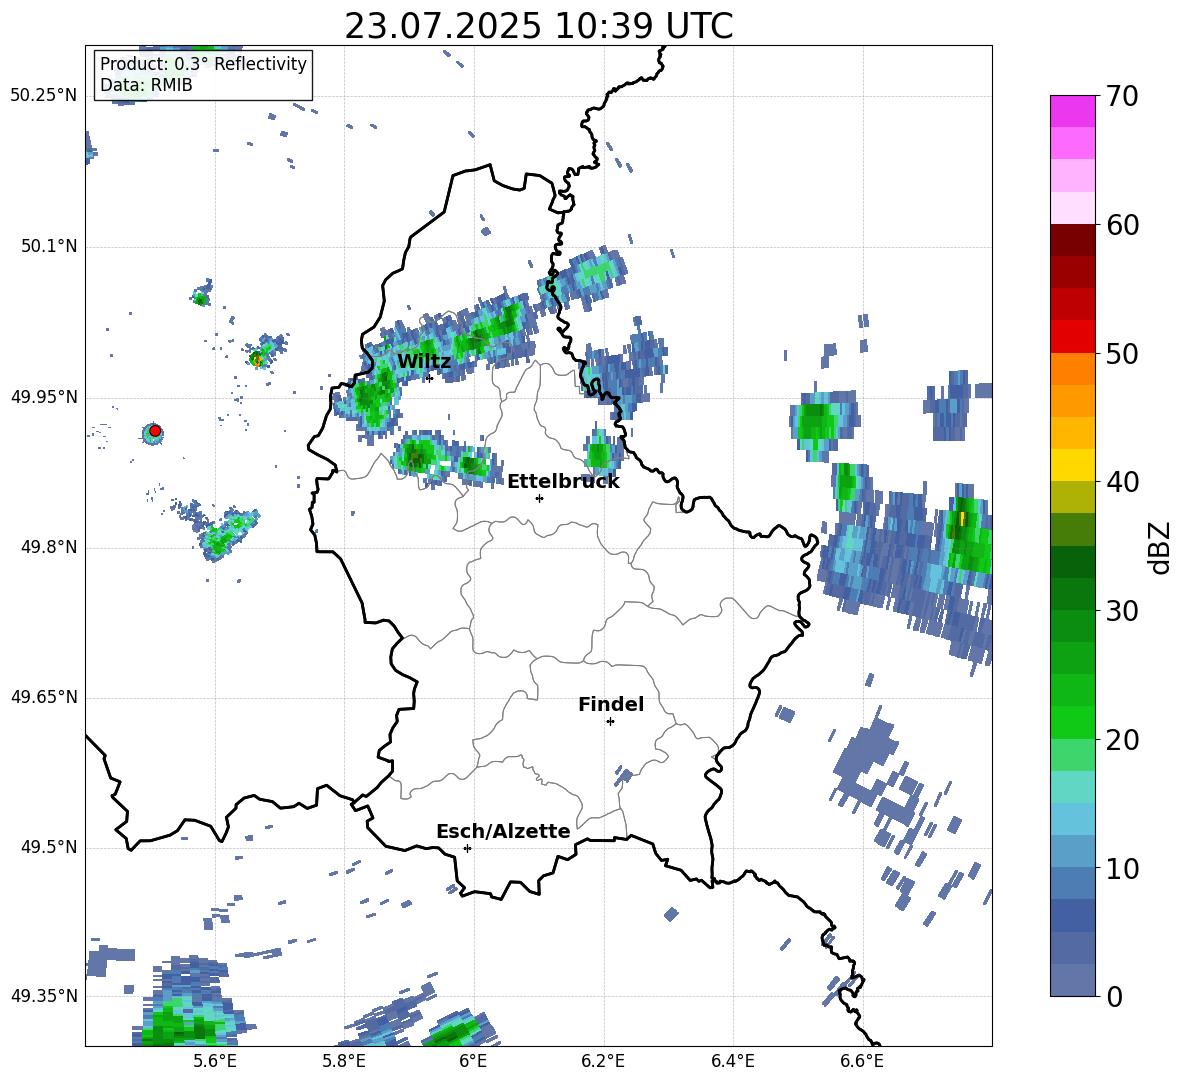Click the 5.6°E longitude label
Screen dimensions: 1184x1081
[x=214, y=1061]
